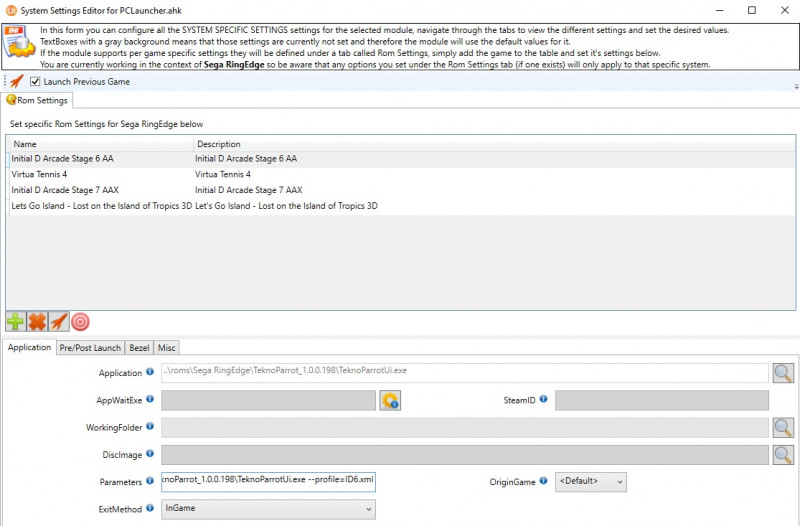Switch to the Pre/Post Launch tab
800x526 pixels.
tap(90, 348)
